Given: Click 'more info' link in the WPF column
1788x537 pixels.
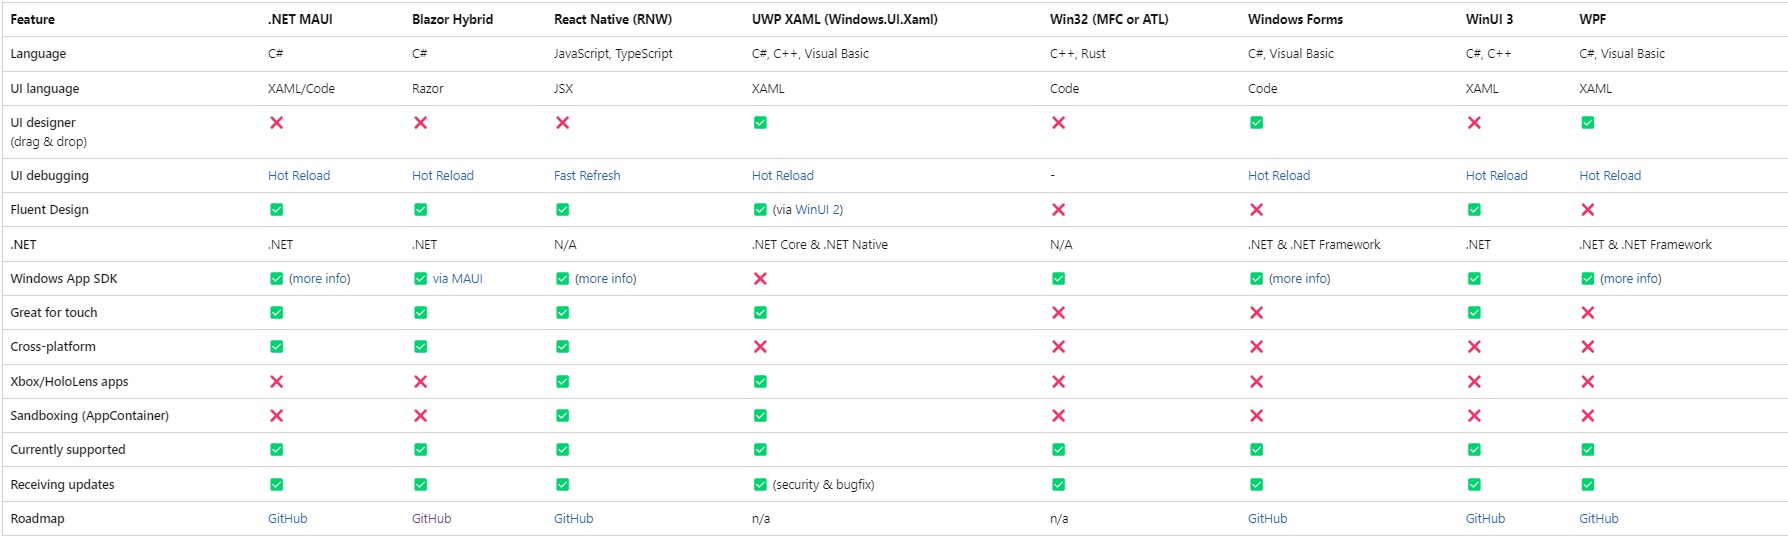Looking at the screenshot, I should pyautogui.click(x=1630, y=279).
